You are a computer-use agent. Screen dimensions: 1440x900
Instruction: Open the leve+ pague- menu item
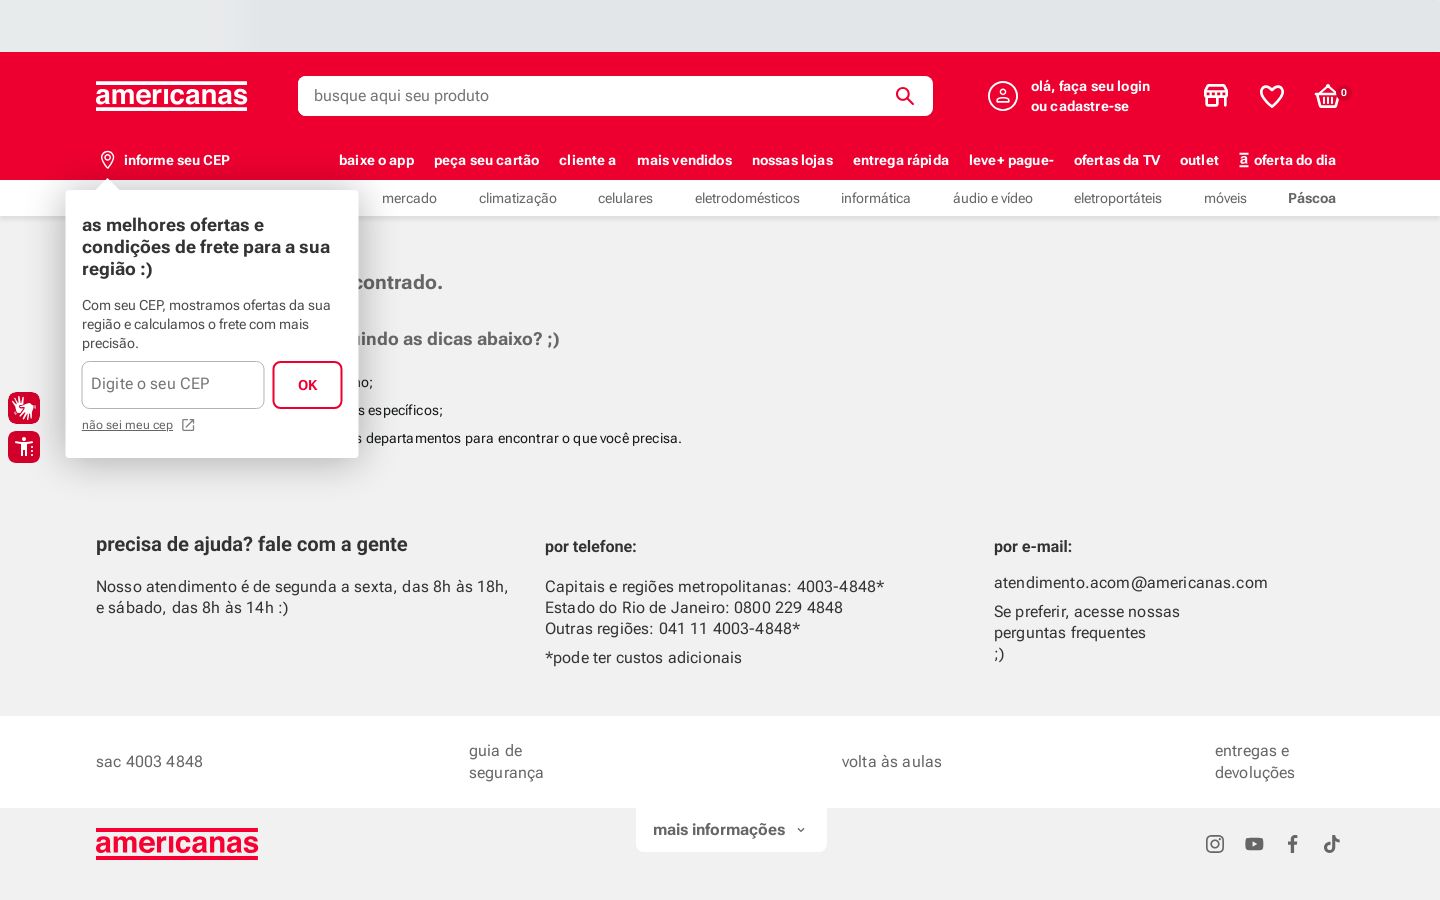(1011, 160)
